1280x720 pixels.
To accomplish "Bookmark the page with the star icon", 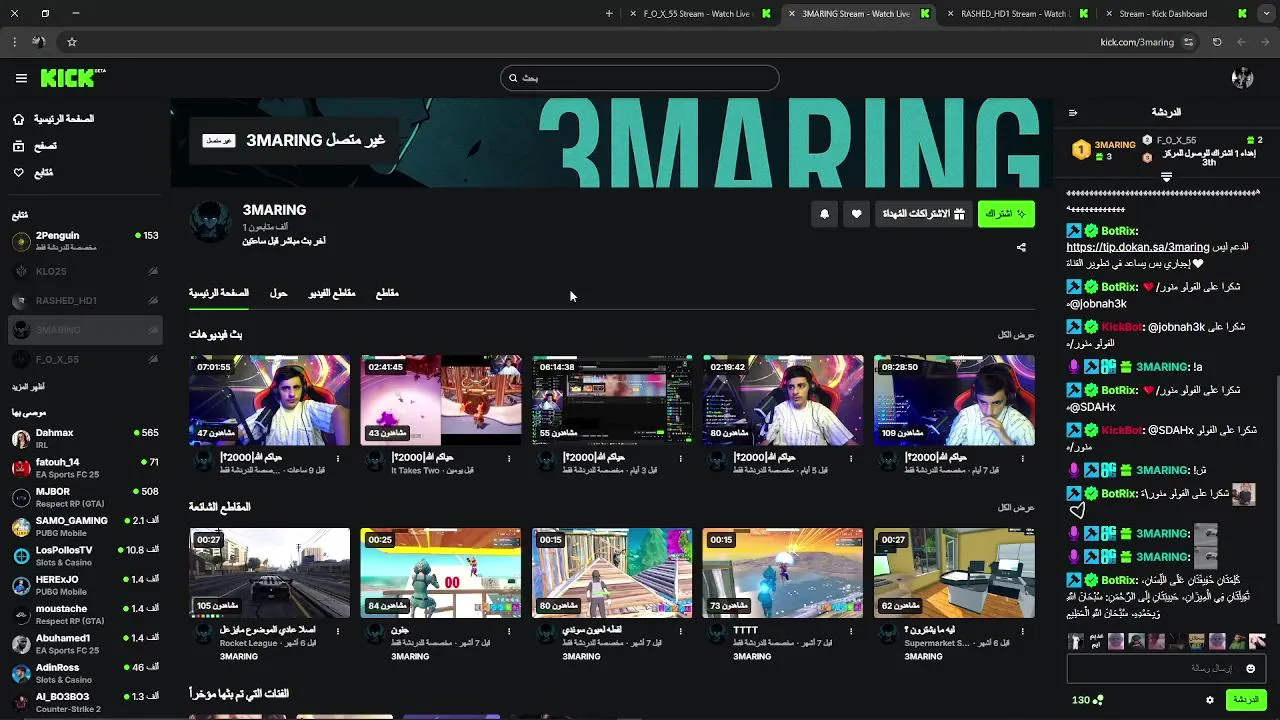I will [72, 42].
